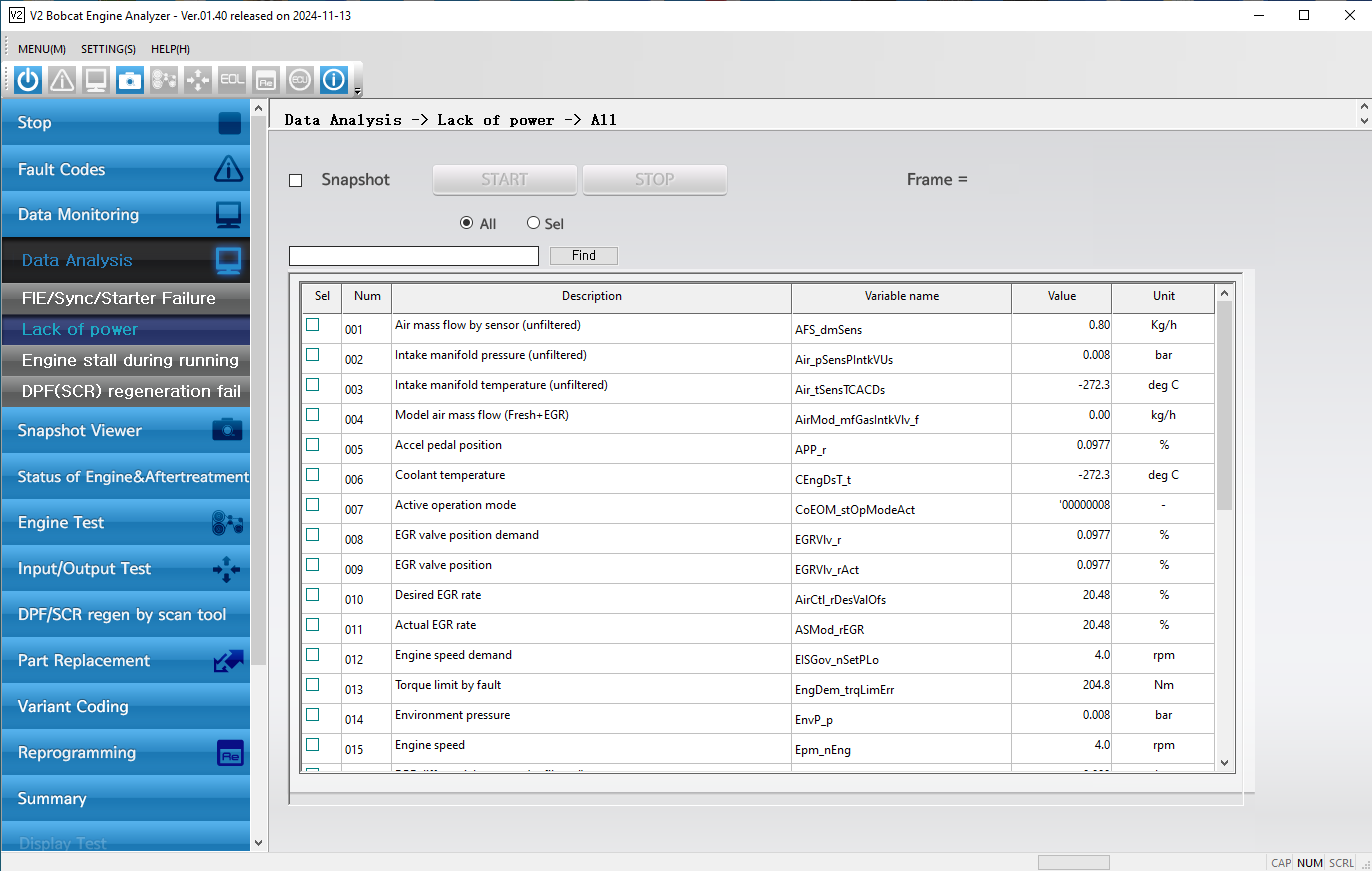Click 'Active operation mode' description cell

[591, 507]
